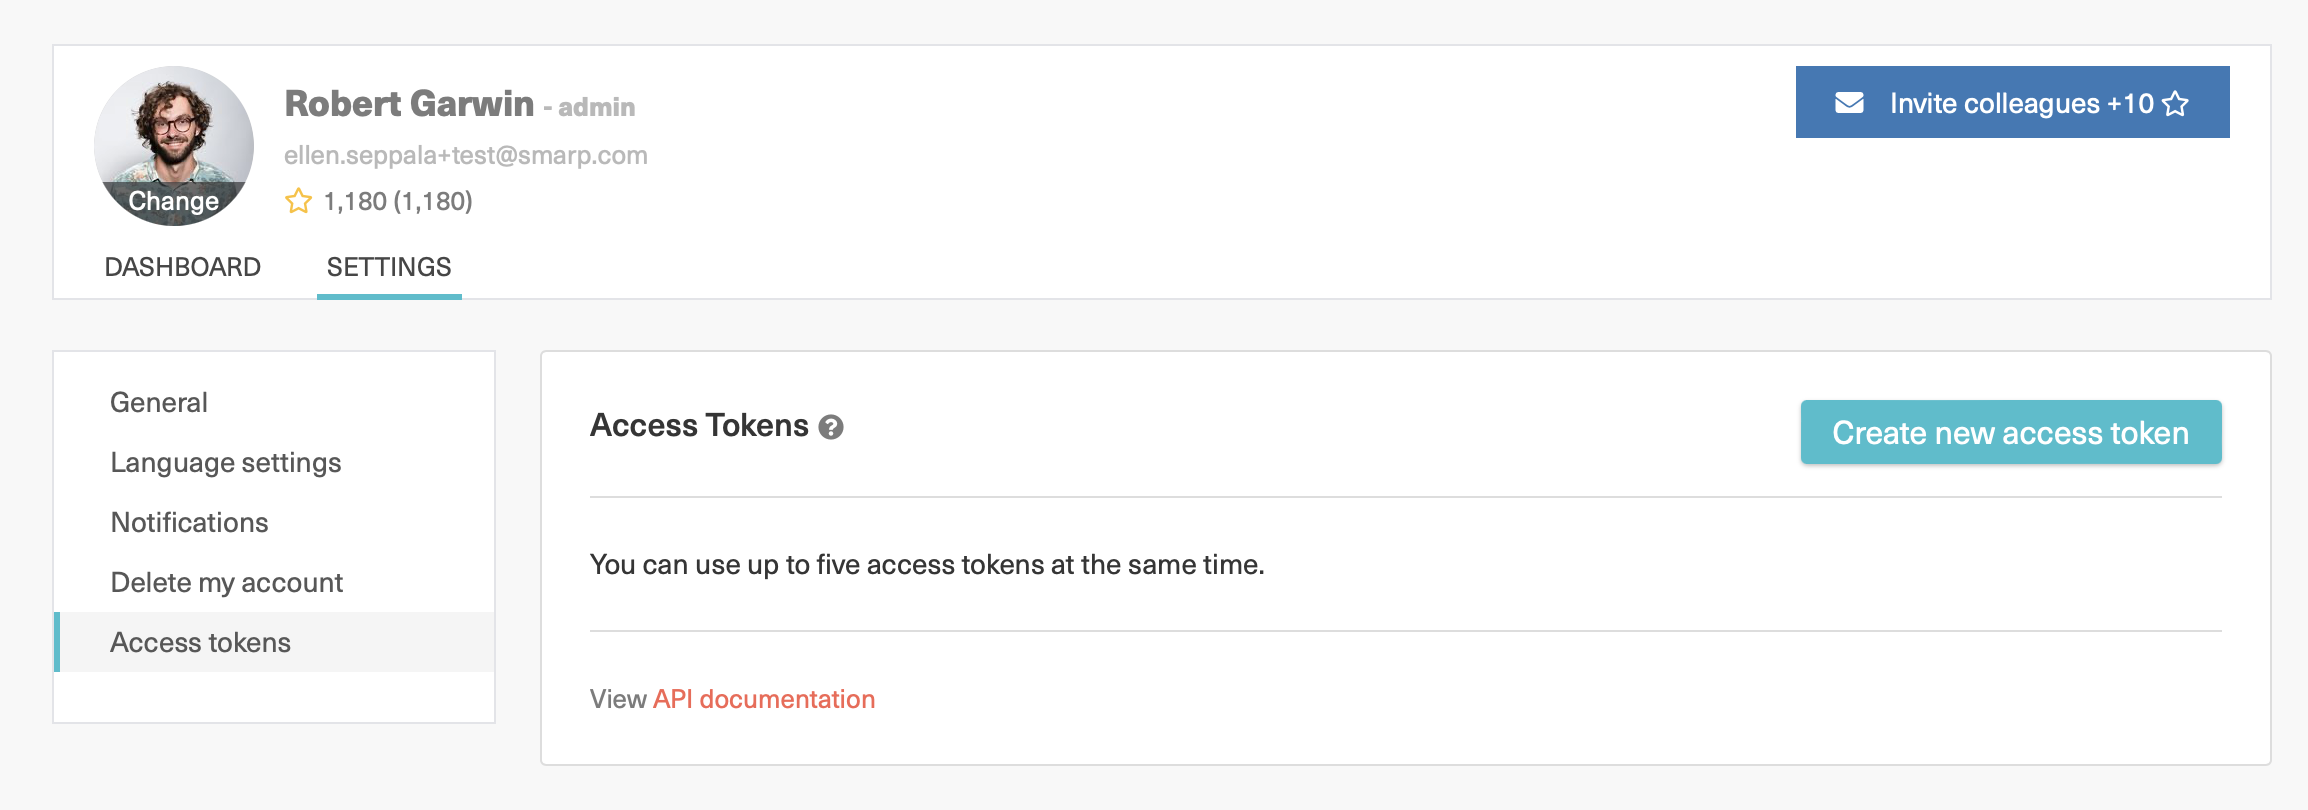The image size is (2308, 810).
Task: Click the envelope icon on invite button
Action: tap(1849, 103)
